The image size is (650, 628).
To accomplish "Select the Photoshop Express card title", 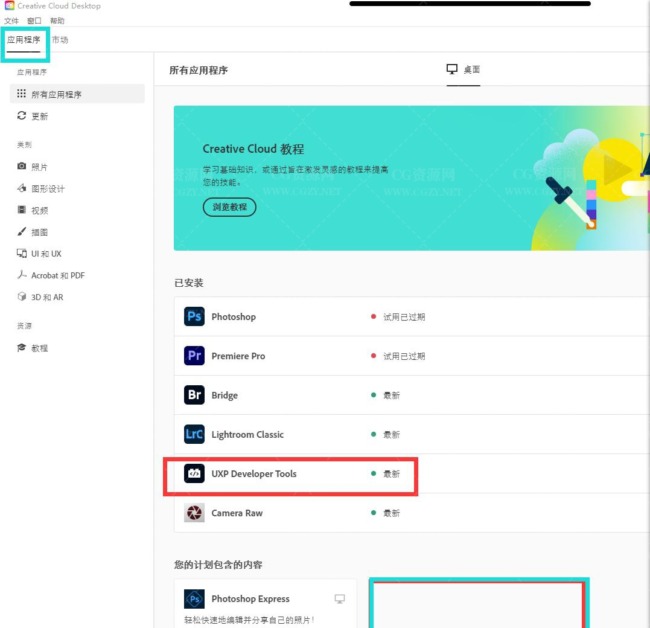I will coord(250,599).
